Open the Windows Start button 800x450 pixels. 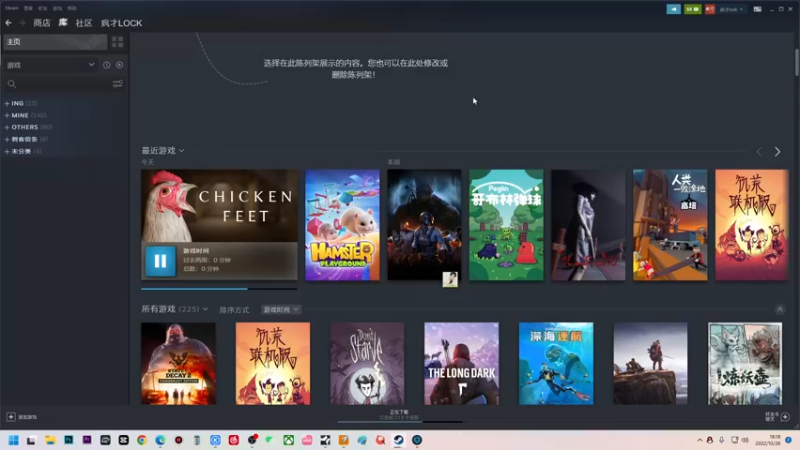pyautogui.click(x=14, y=440)
